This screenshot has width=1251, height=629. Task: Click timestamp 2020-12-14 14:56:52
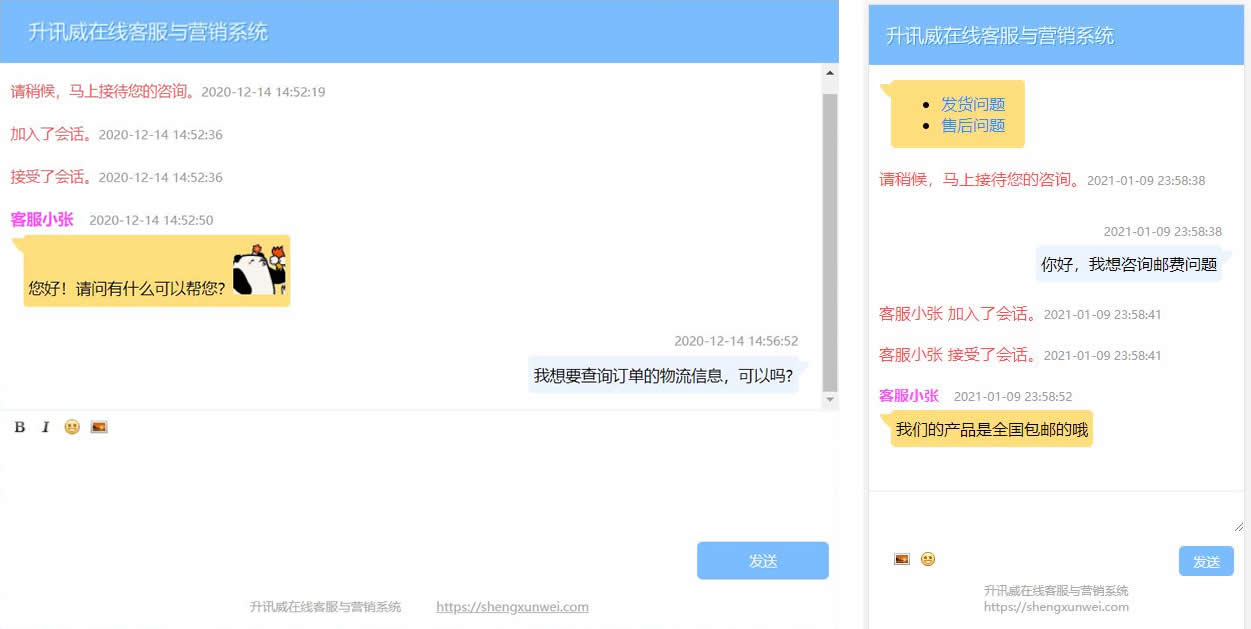click(x=736, y=341)
